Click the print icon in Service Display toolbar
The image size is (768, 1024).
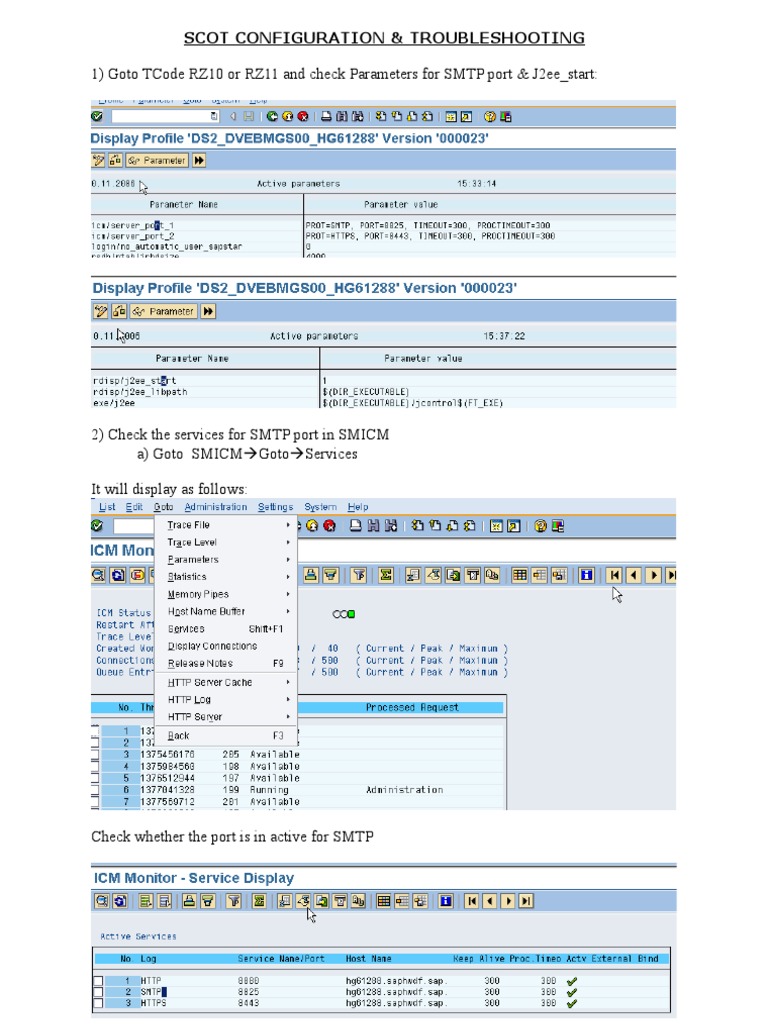tap(189, 901)
